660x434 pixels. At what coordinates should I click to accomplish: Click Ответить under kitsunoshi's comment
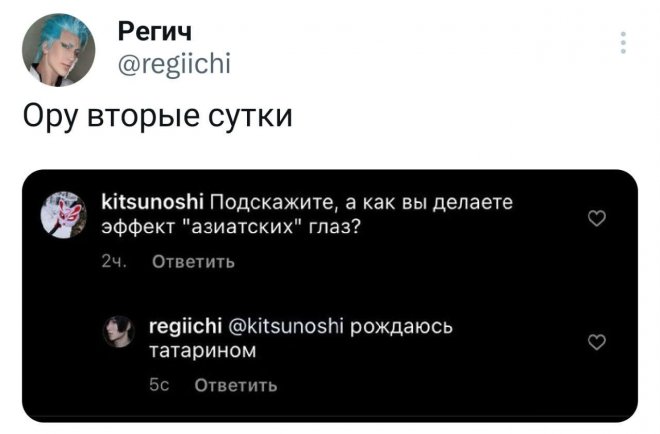click(x=194, y=262)
